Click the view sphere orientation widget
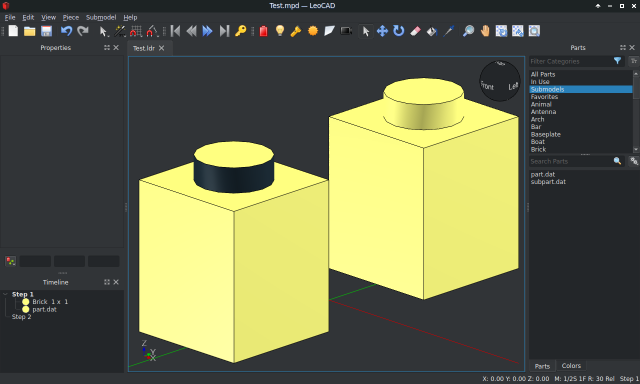Viewport: 640px width, 384px height. coord(500,81)
